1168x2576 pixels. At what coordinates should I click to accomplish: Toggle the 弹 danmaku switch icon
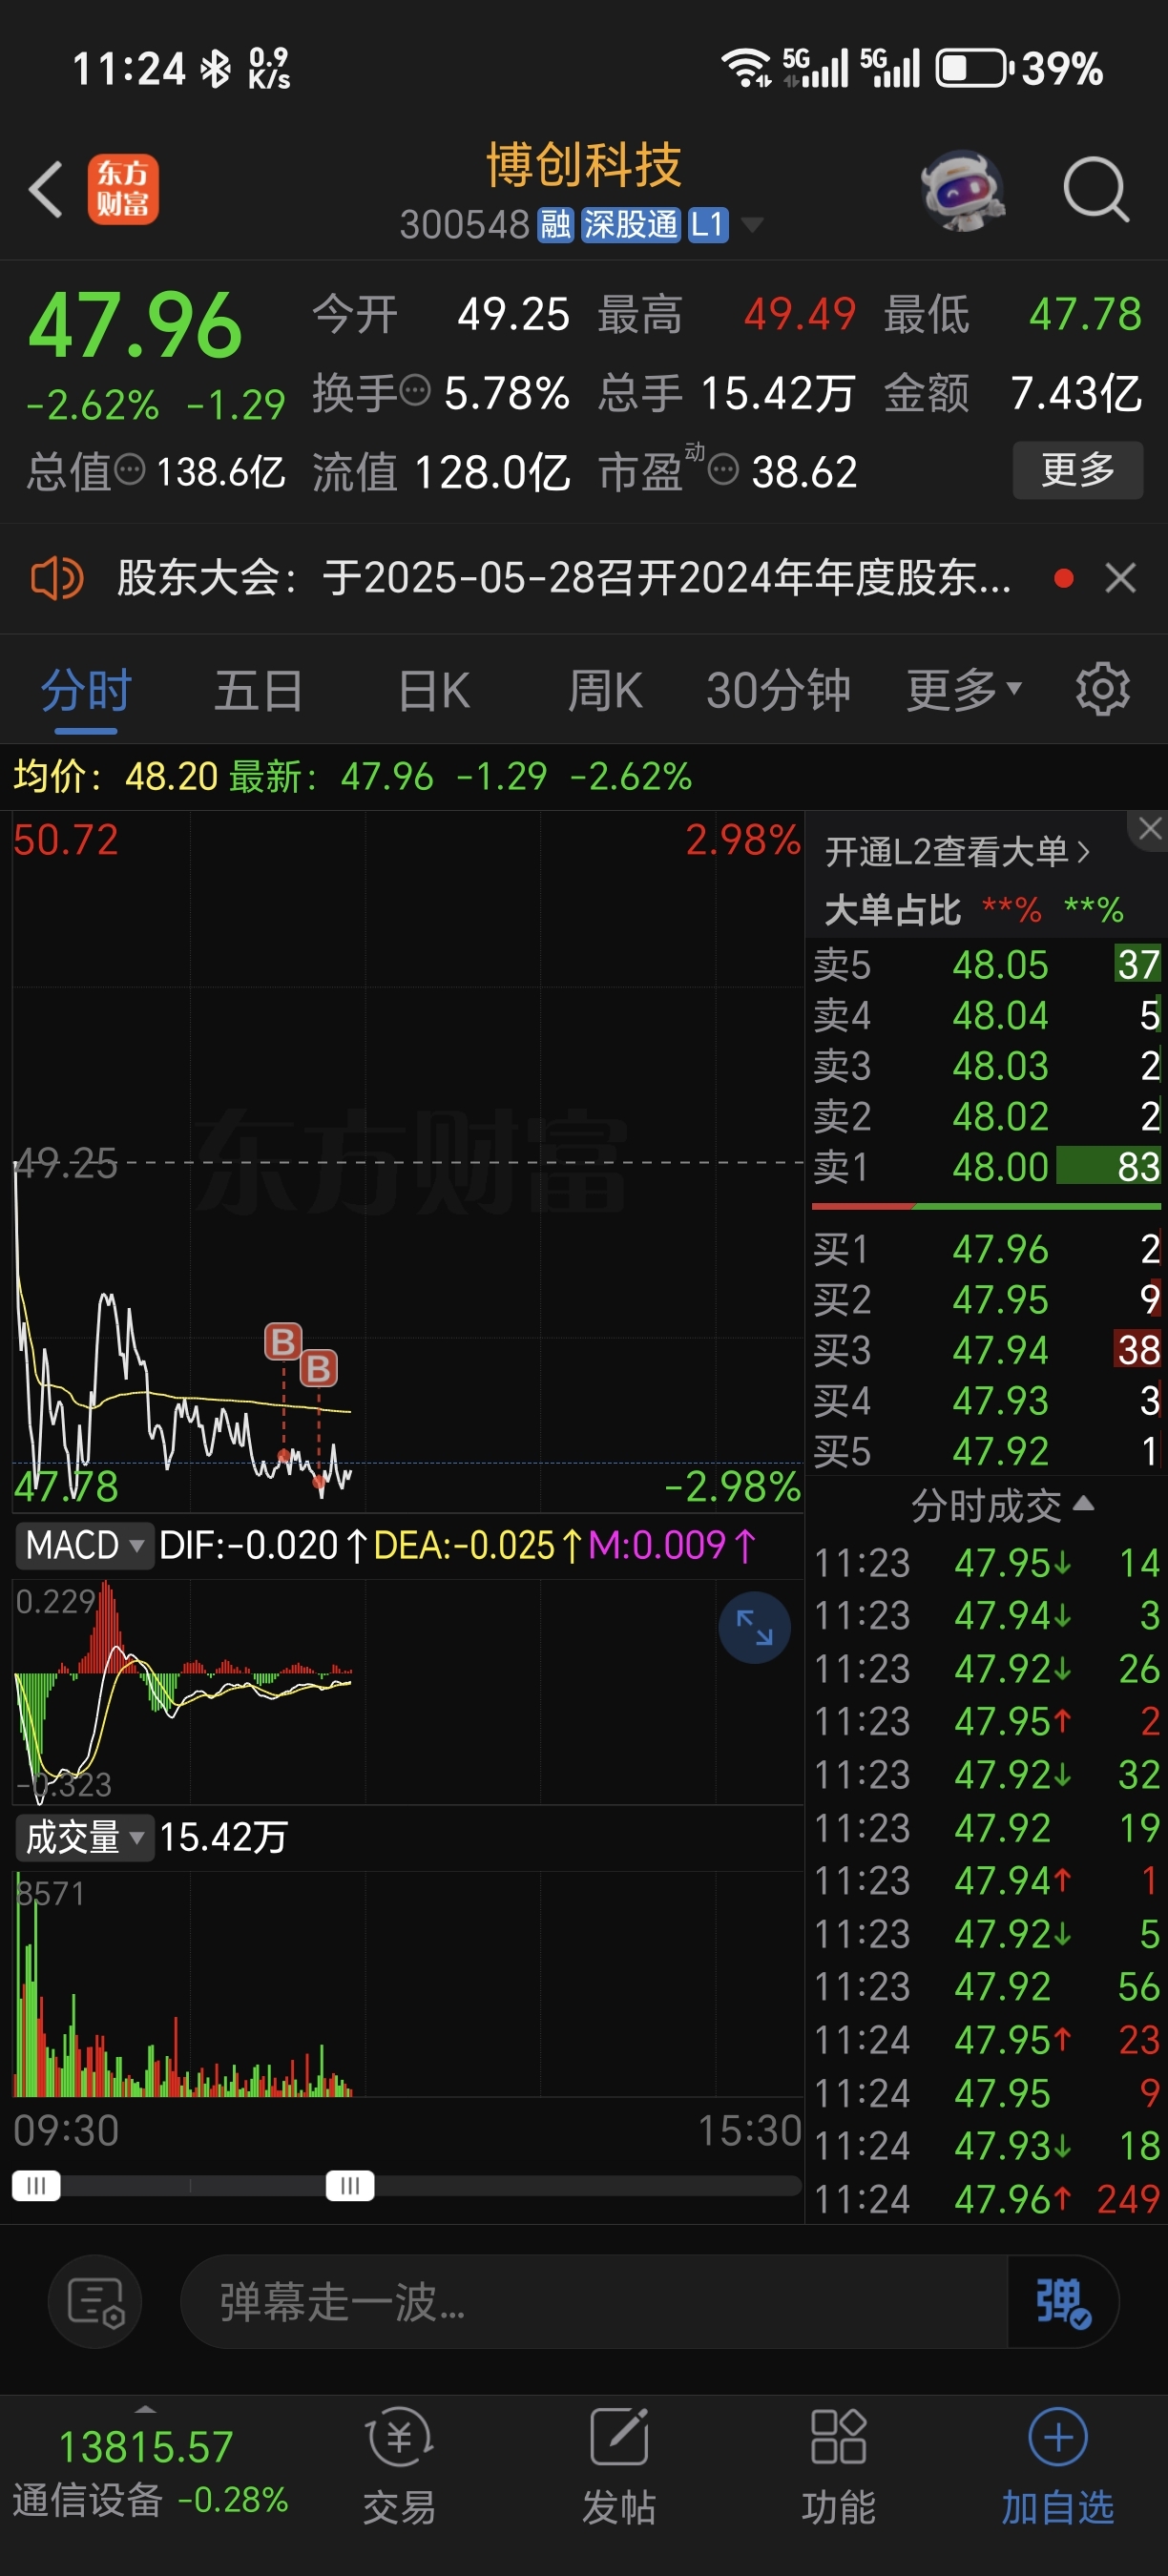(1063, 2302)
